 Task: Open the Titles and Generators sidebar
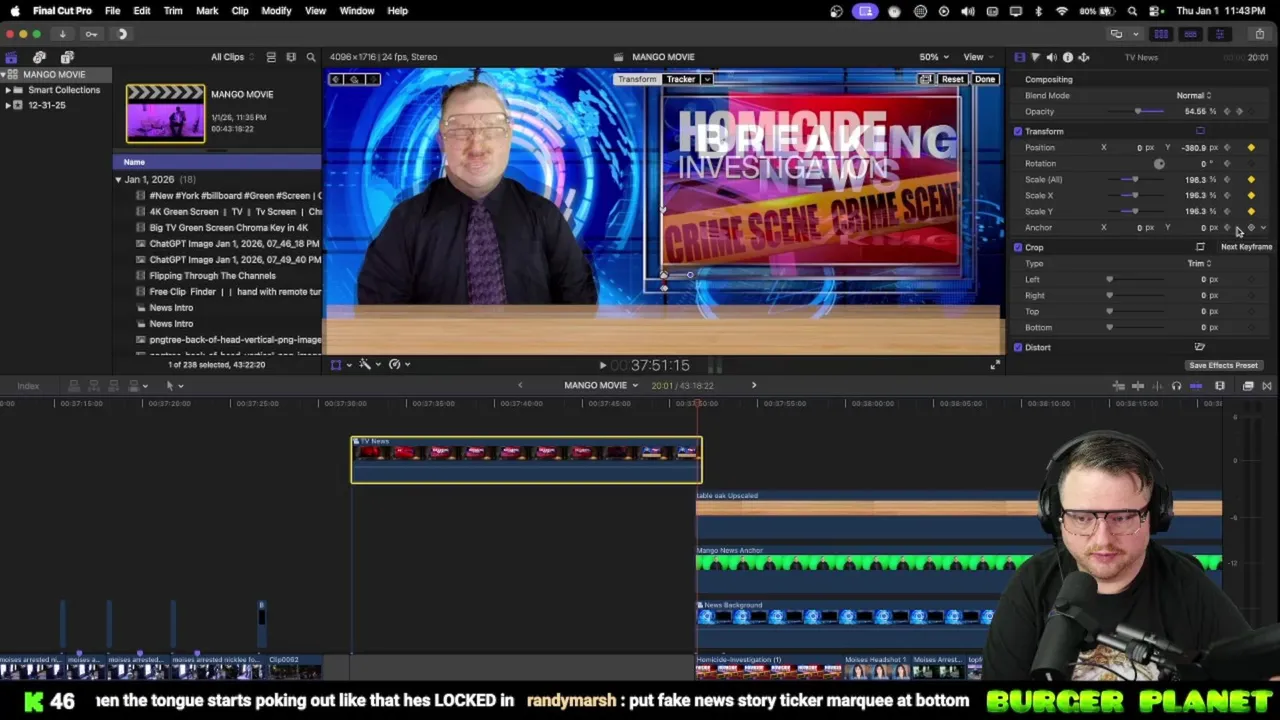(67, 57)
